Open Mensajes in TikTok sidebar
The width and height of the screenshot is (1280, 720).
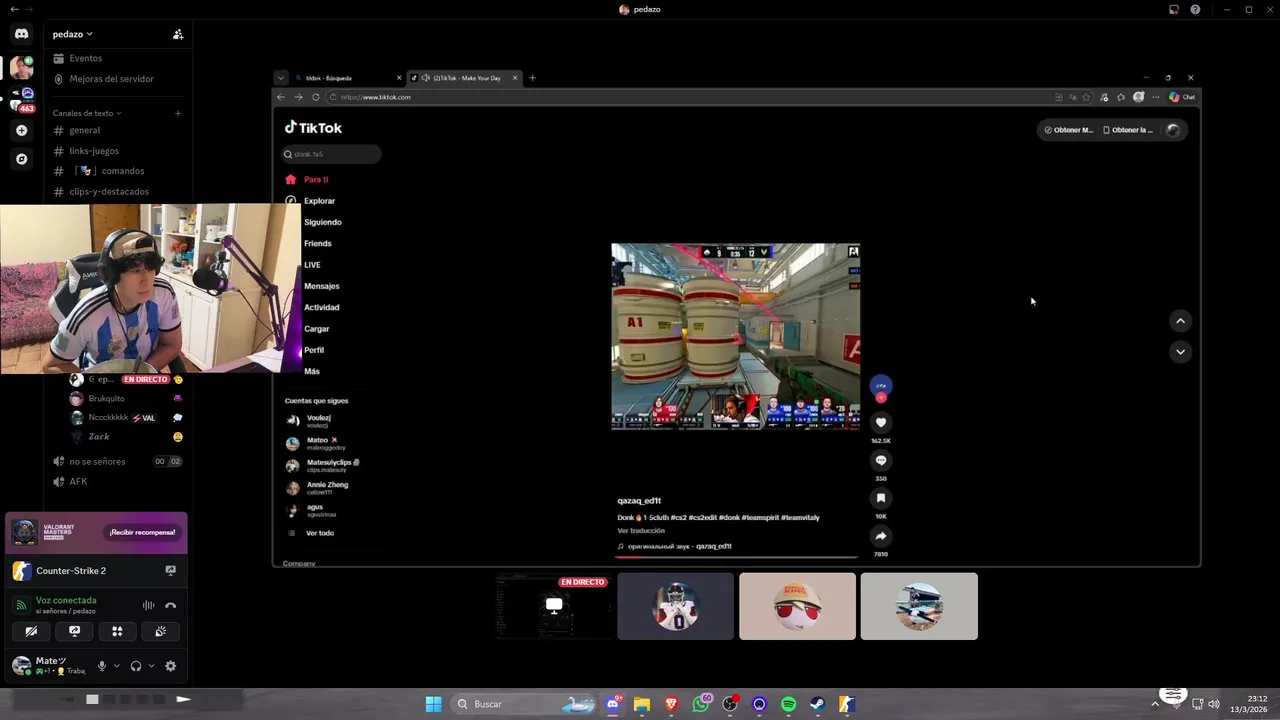(x=321, y=286)
